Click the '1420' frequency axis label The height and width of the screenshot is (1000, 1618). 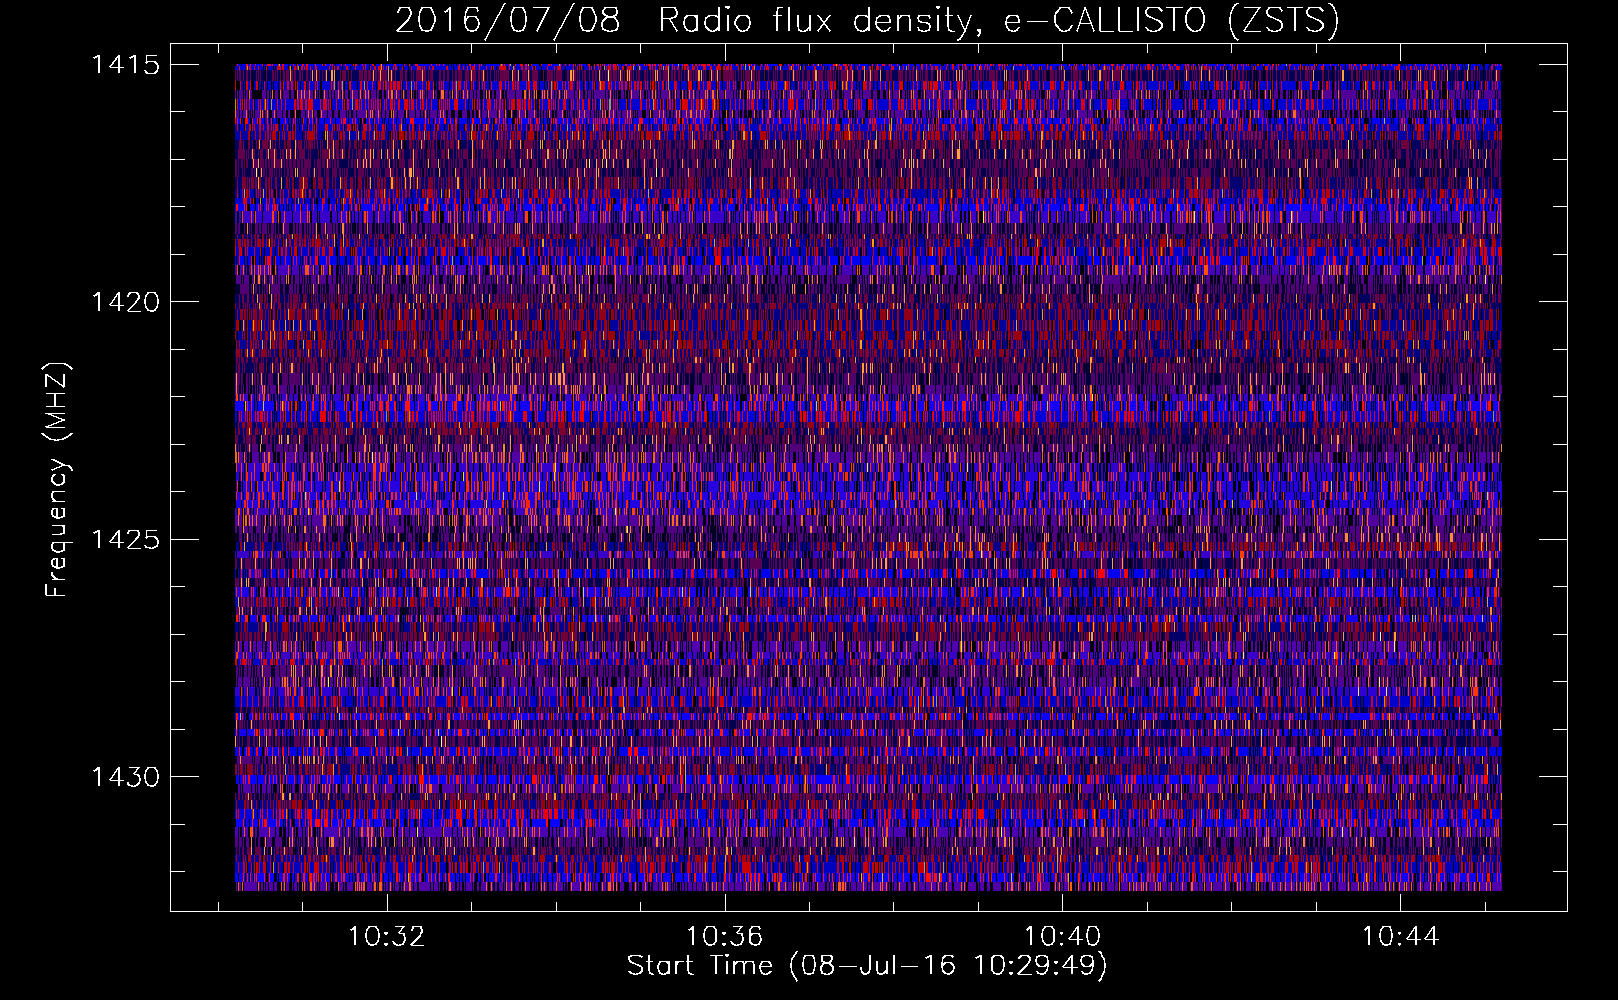tap(125, 302)
